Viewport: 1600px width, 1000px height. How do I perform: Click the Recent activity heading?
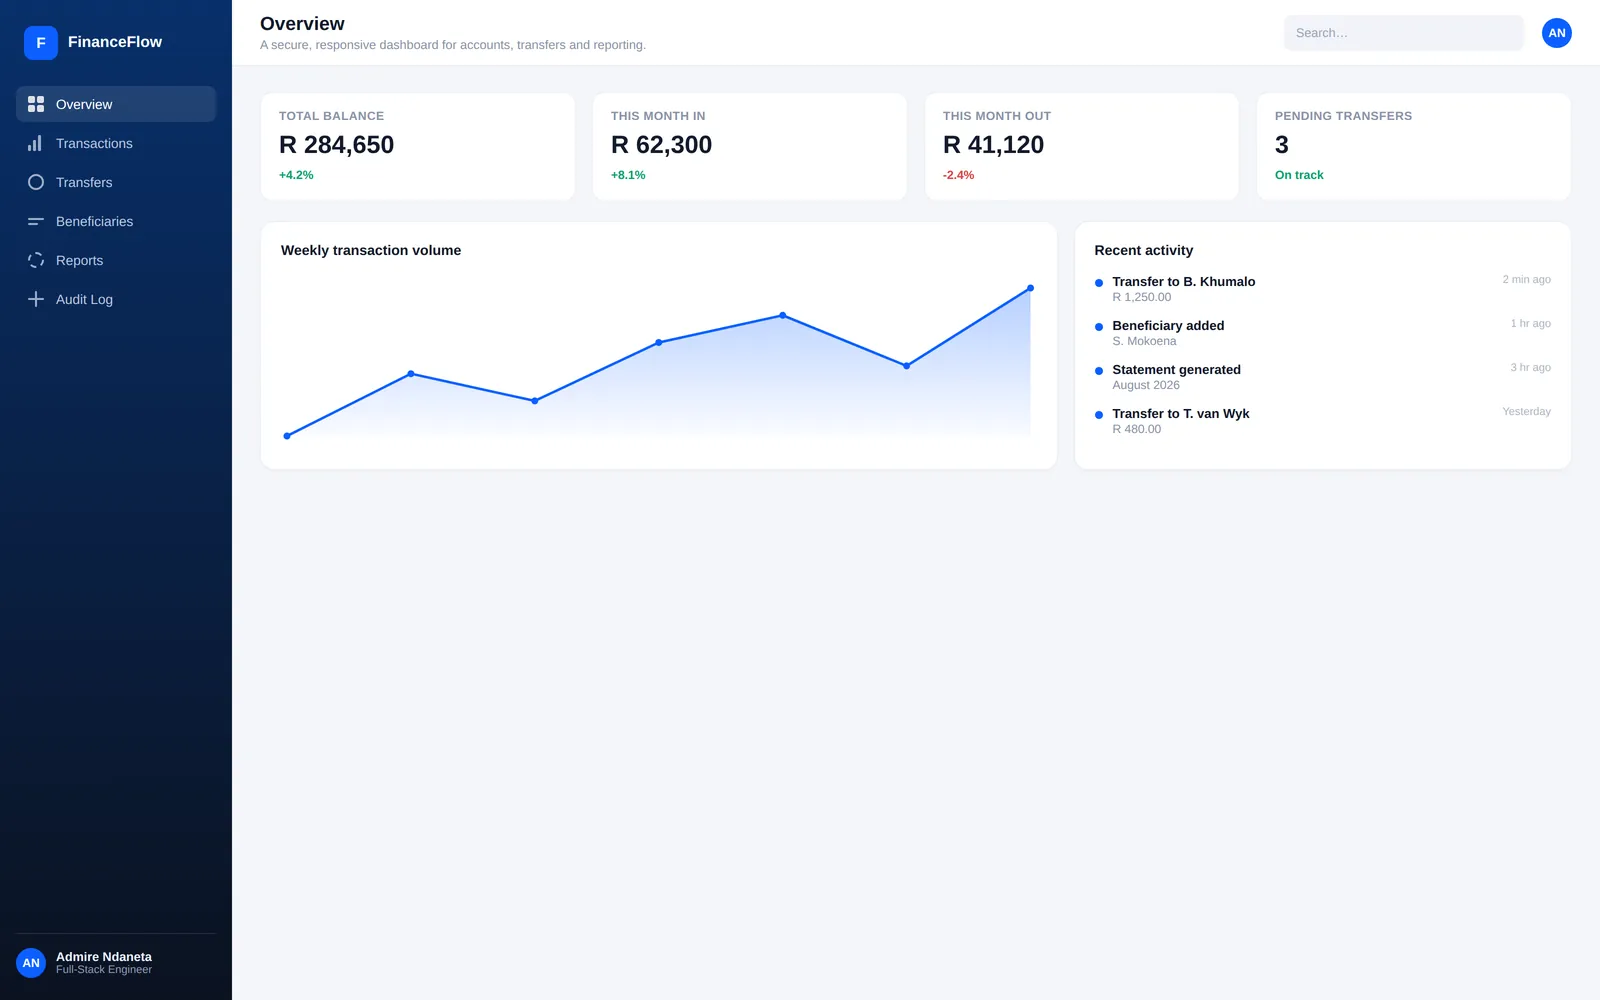[x=1144, y=250]
